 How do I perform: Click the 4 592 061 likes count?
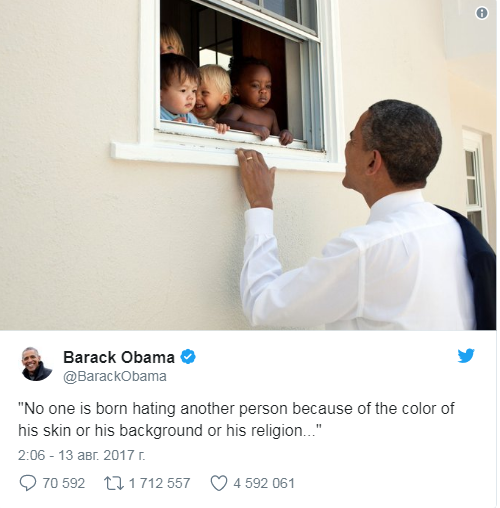point(264,483)
